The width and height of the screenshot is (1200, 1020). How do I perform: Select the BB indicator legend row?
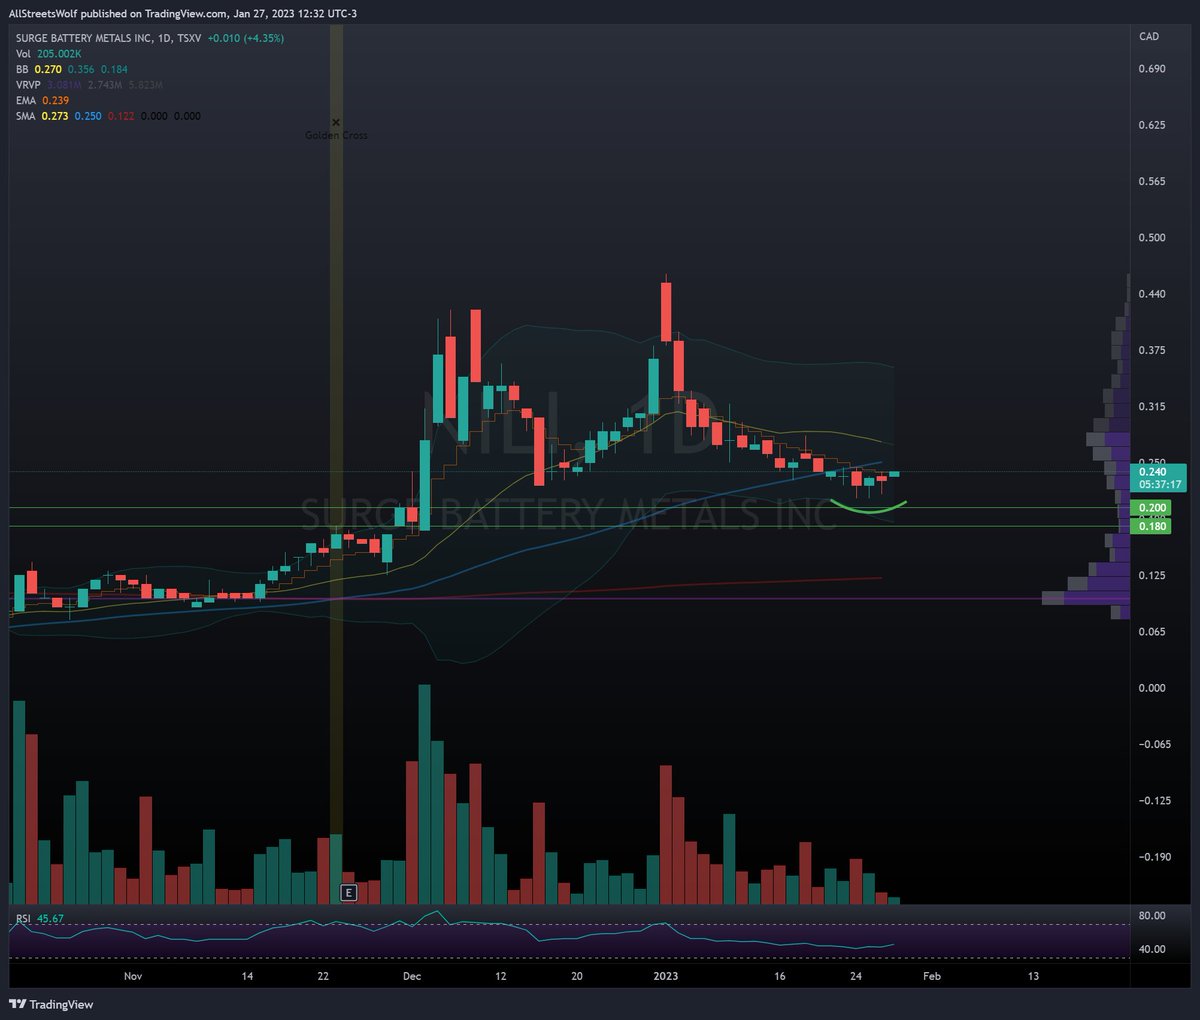click(x=71, y=70)
